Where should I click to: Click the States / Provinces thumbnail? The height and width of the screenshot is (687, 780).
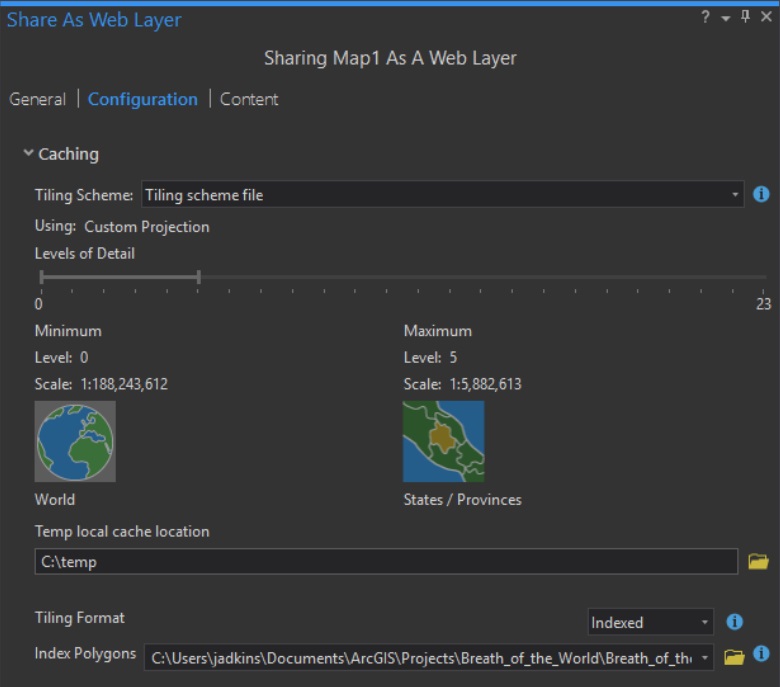tap(443, 442)
